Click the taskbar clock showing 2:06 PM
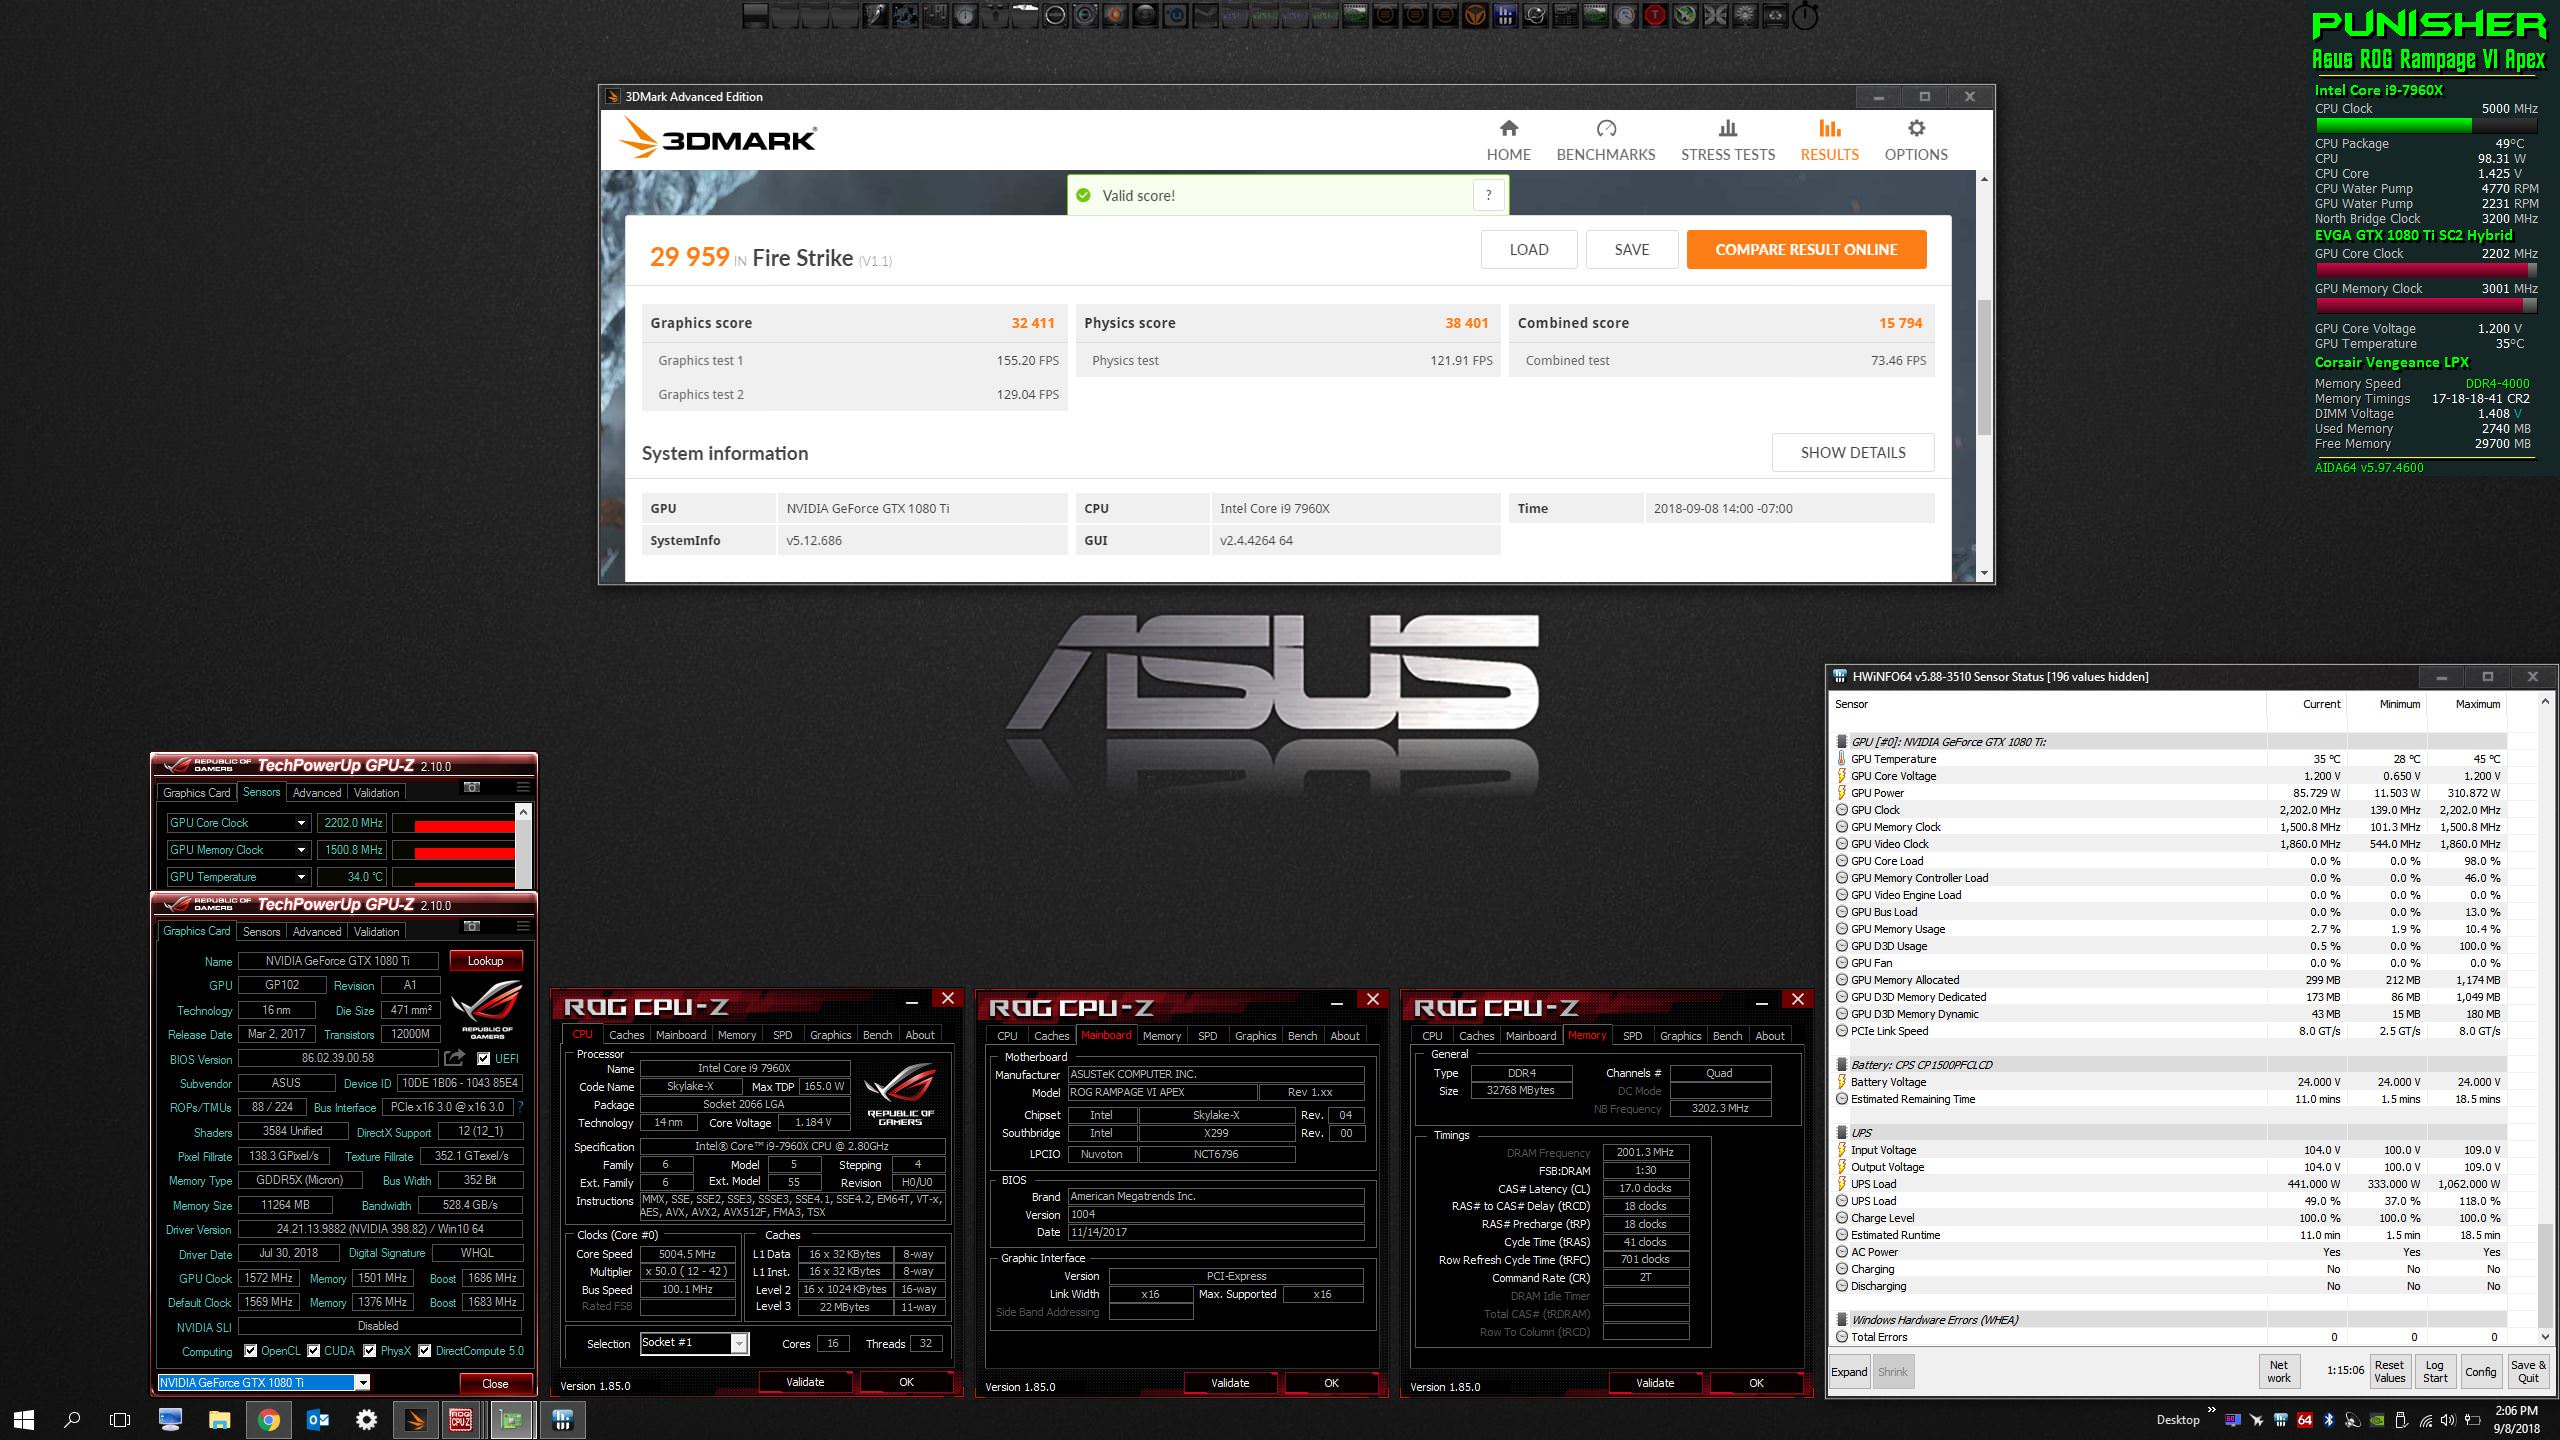The image size is (2560, 1440). tap(2516, 1420)
